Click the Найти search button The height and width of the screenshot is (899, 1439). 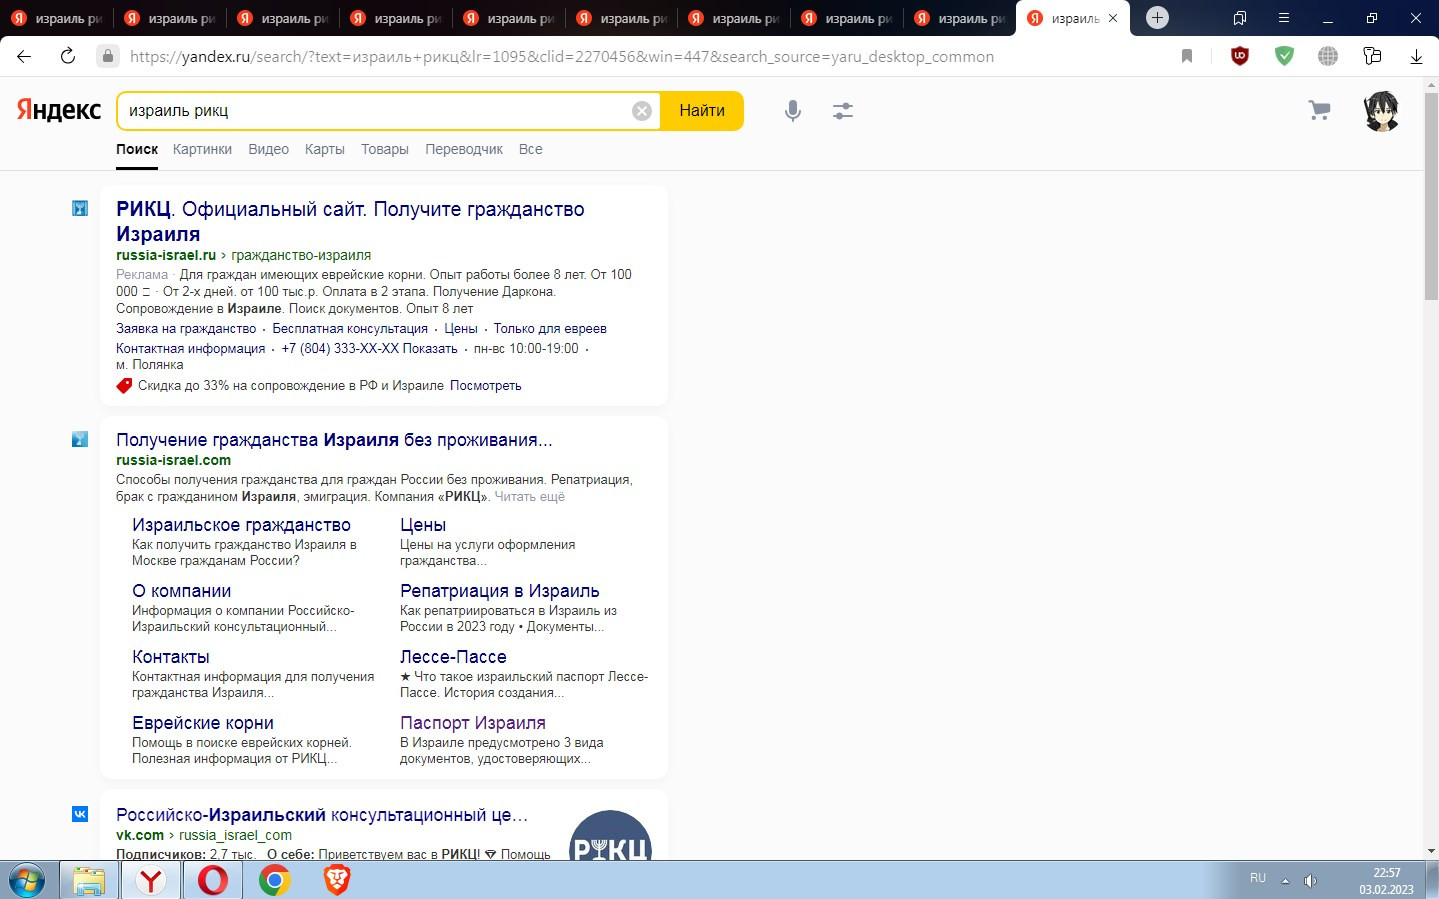click(x=702, y=111)
